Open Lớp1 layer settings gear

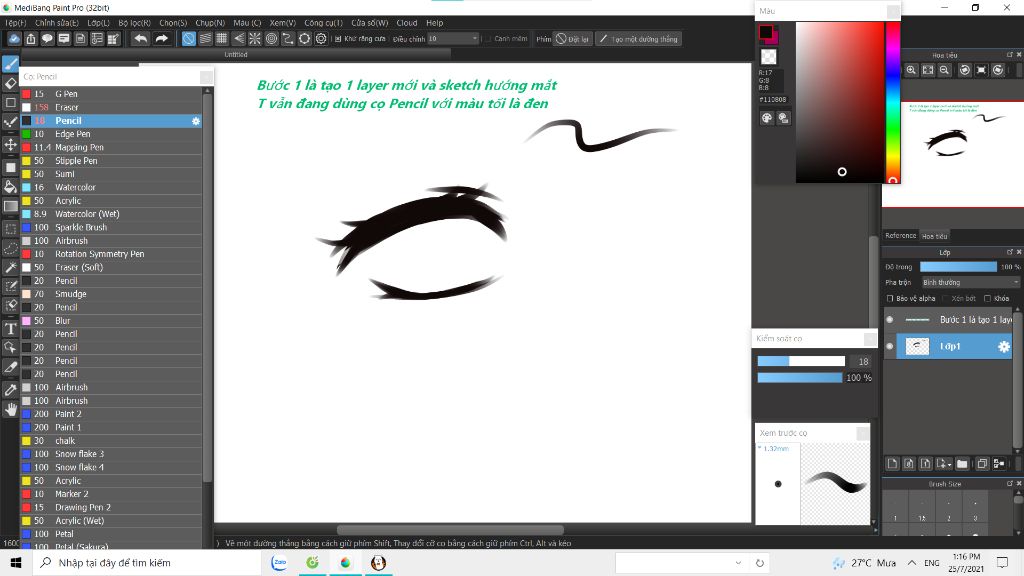click(x=1004, y=347)
